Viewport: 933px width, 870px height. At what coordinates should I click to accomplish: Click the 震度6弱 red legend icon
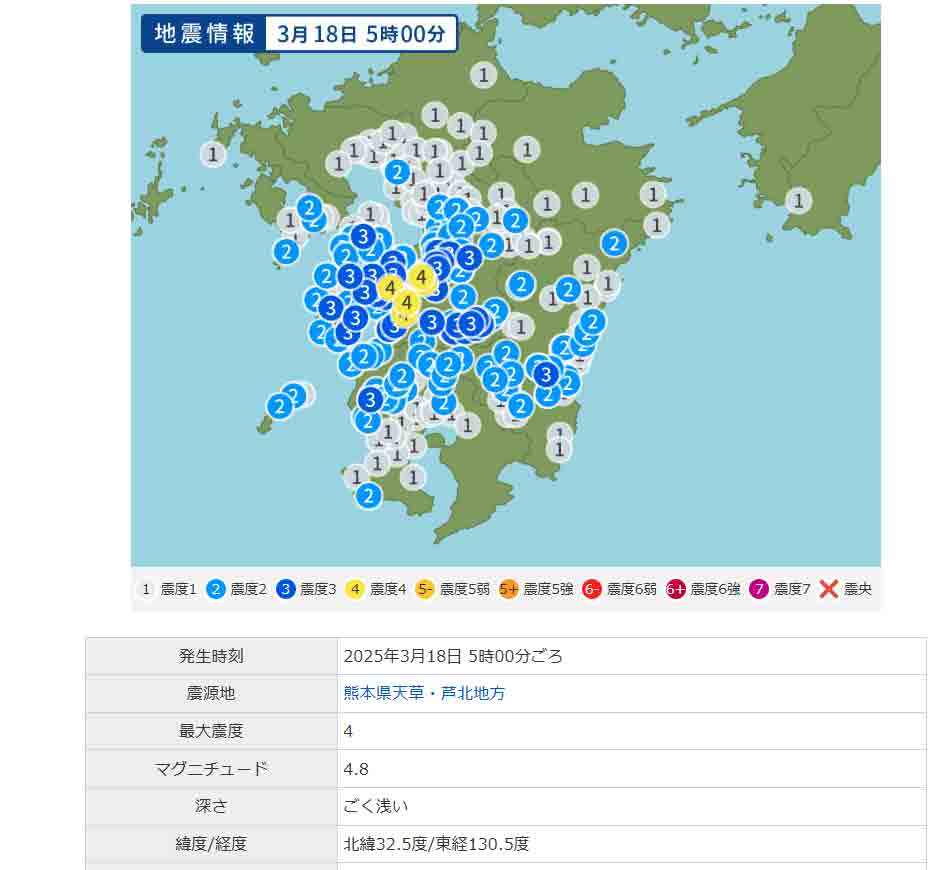coord(592,589)
